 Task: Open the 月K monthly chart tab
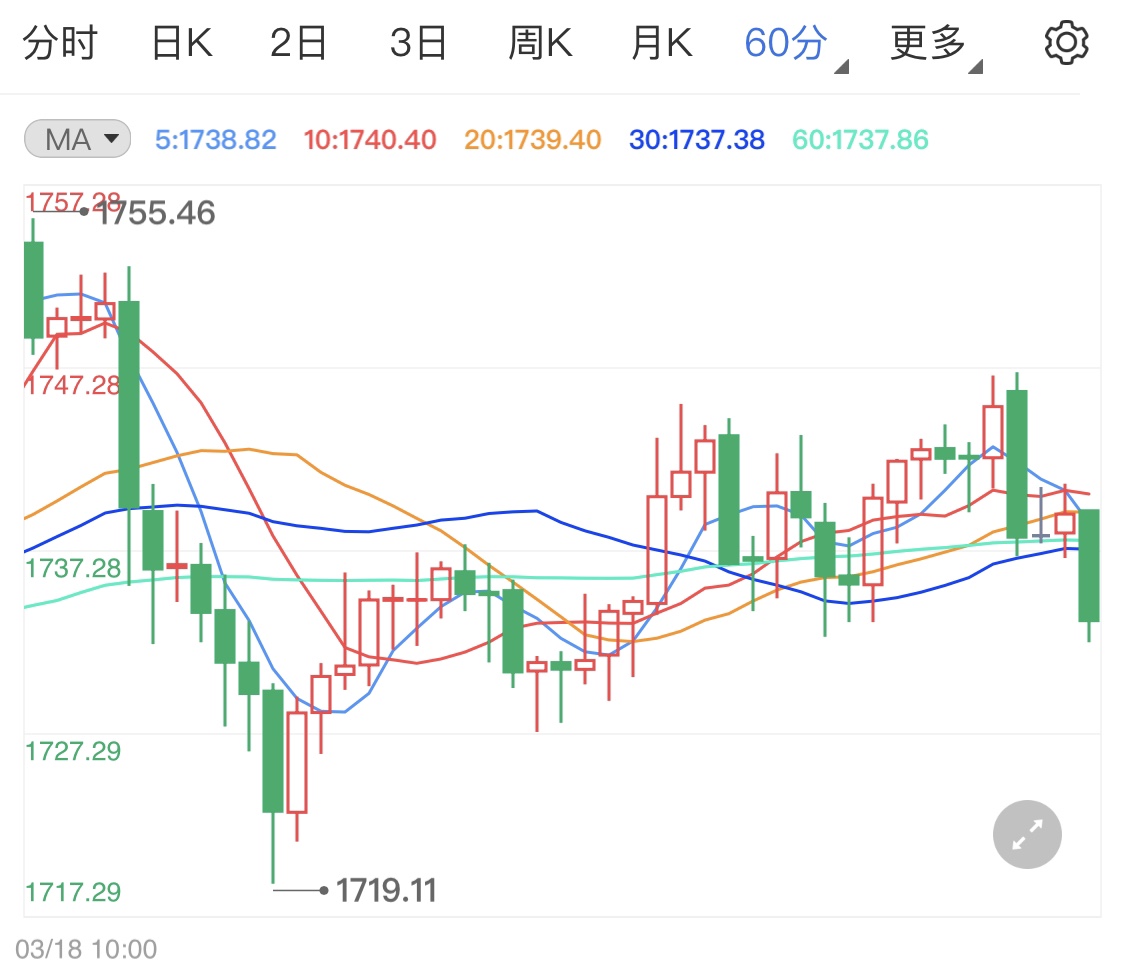662,43
